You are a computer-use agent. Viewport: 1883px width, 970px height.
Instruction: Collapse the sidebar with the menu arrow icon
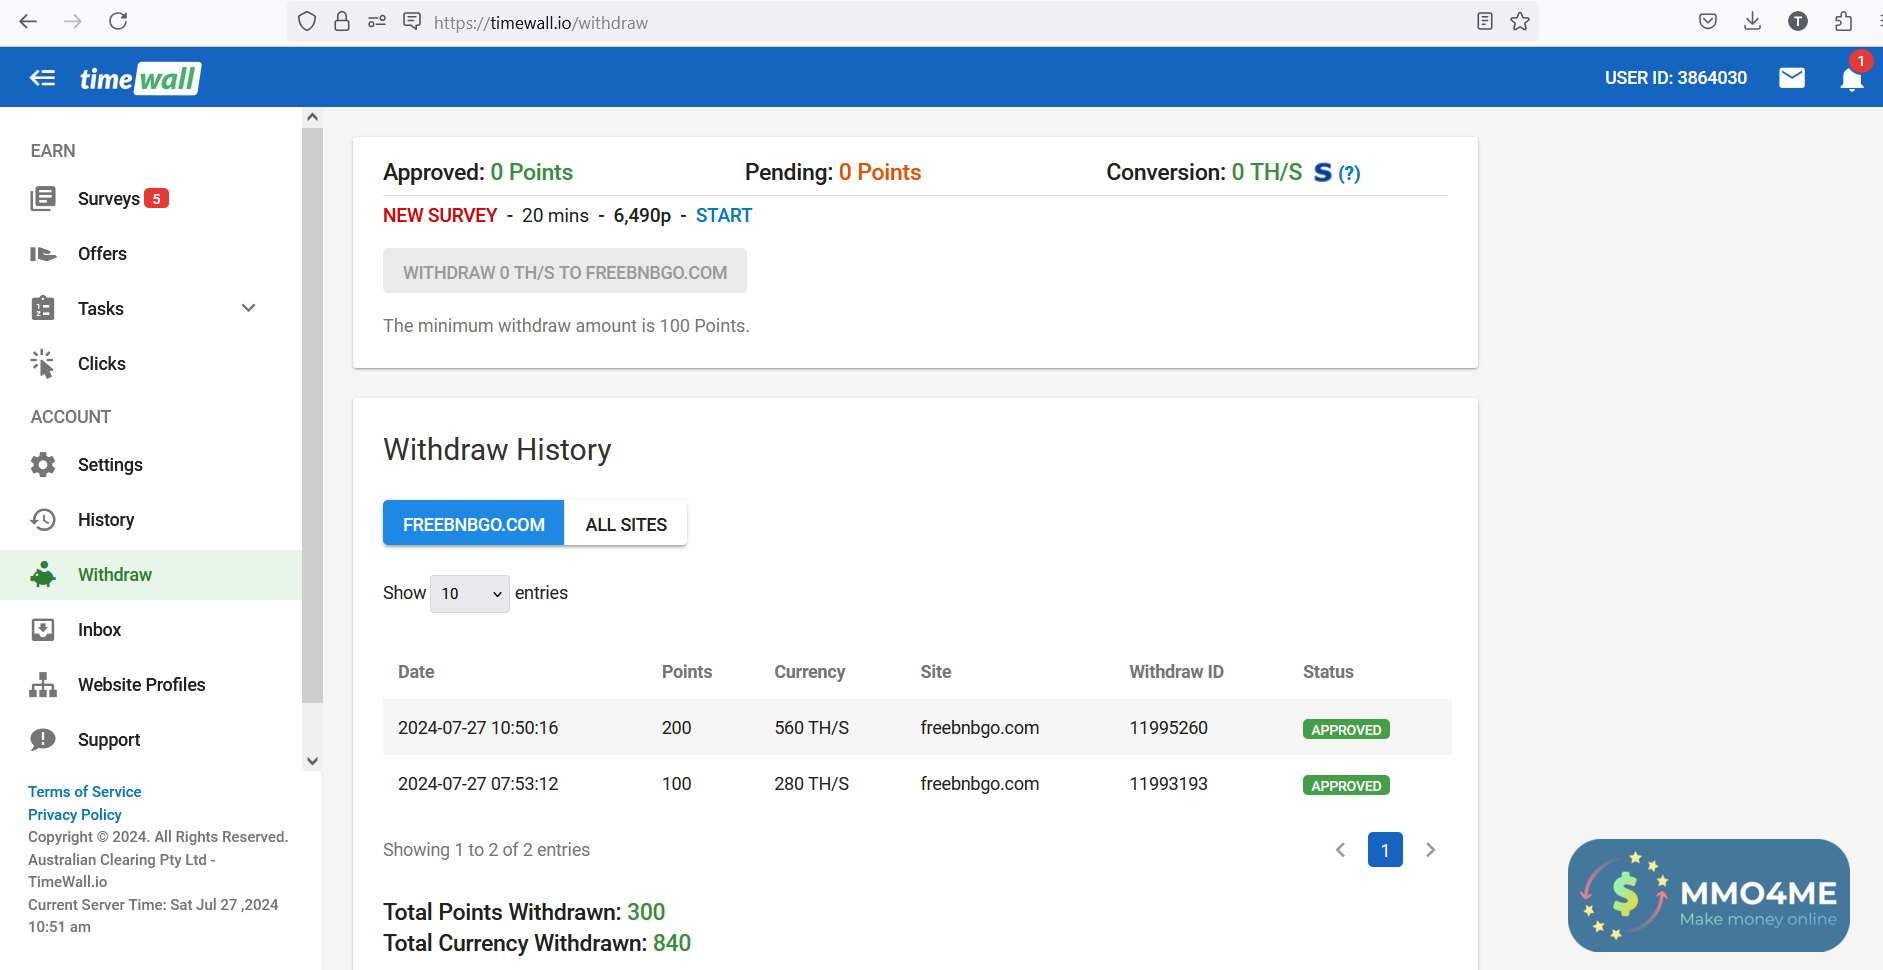[x=42, y=78]
